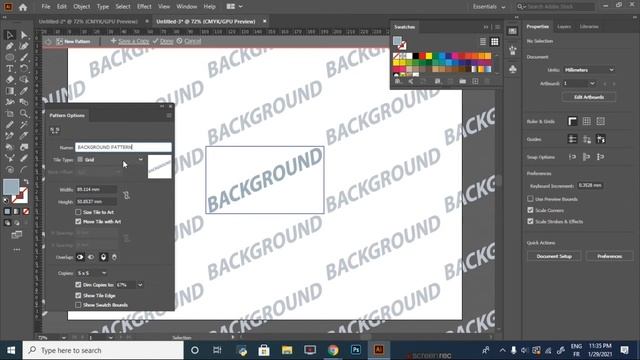Toggle Scale Strokes & Effects checkbox
The height and width of the screenshot is (360, 640).
(x=530, y=221)
